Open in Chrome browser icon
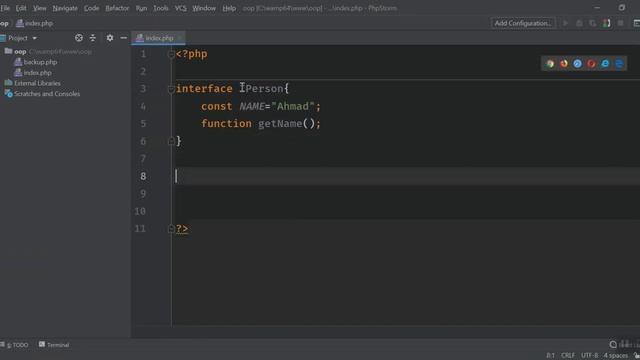Image resolution: width=640 pixels, height=360 pixels. pos(550,64)
